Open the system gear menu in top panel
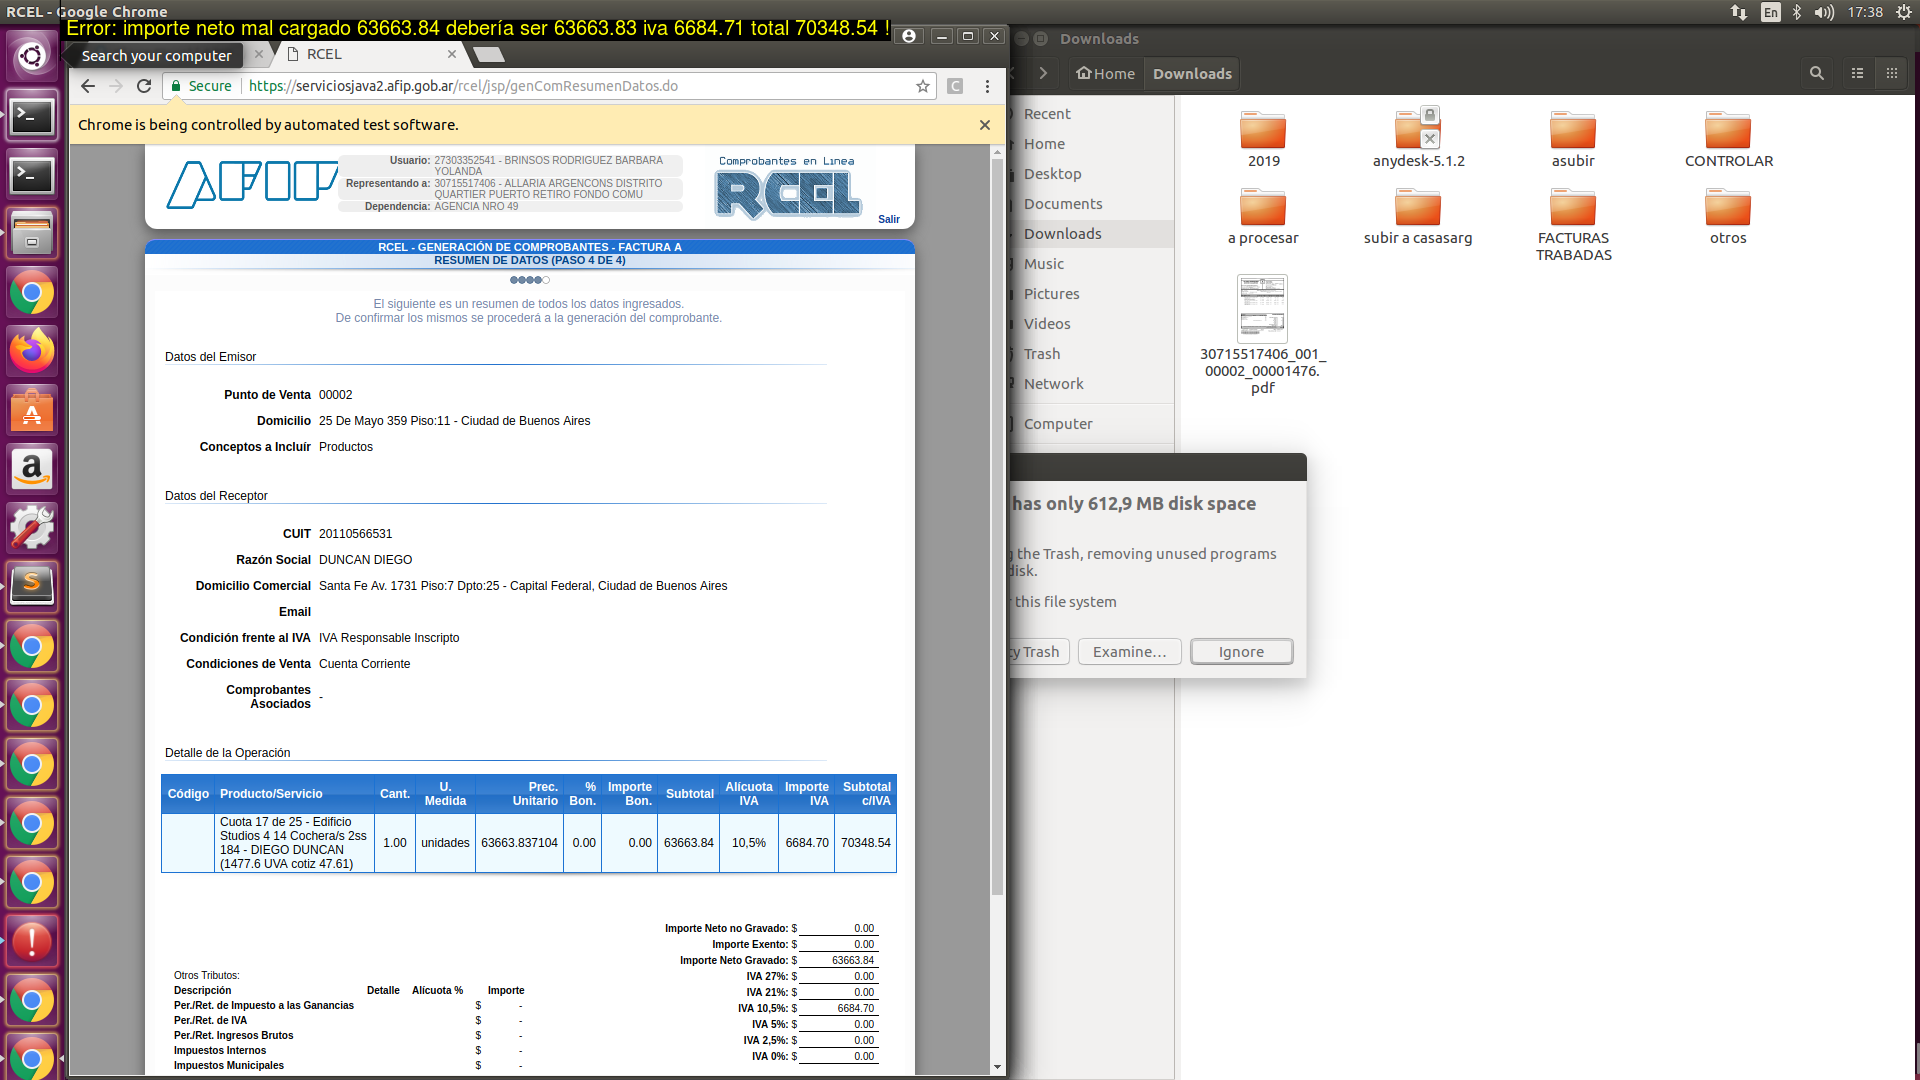Viewport: 1920px width, 1080px height. pyautogui.click(x=1904, y=12)
